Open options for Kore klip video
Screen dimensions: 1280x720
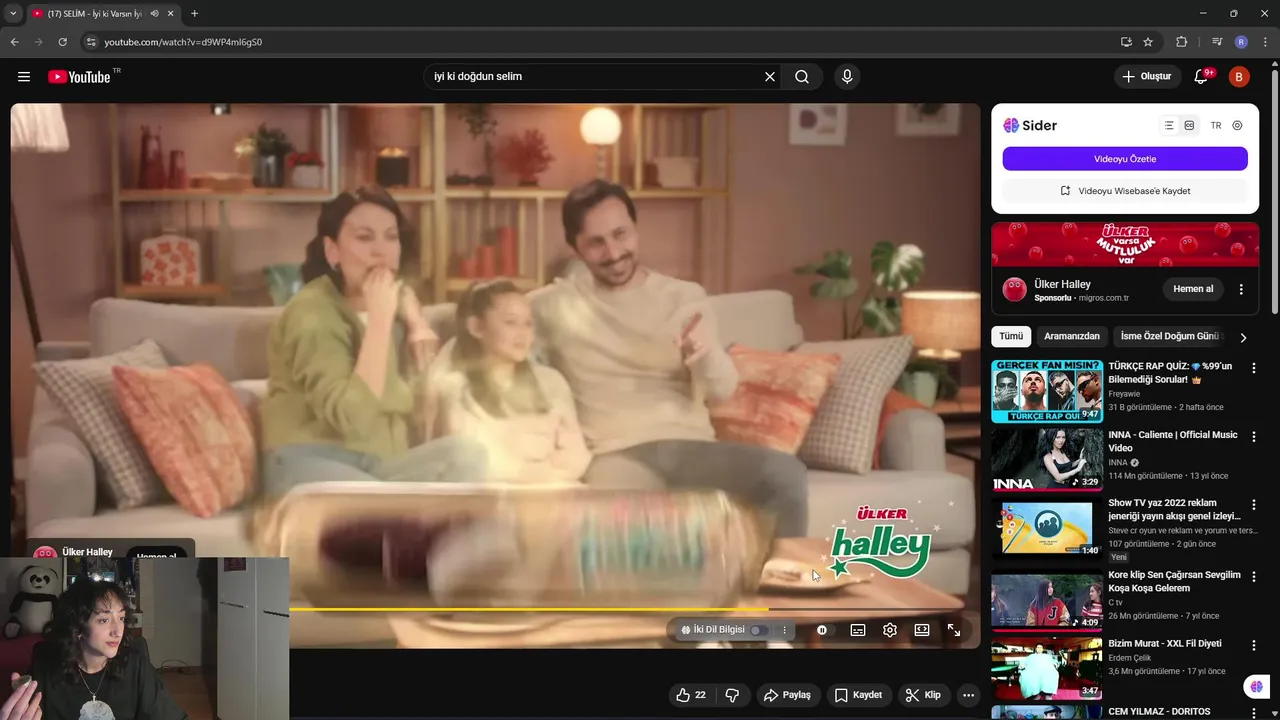1254,577
